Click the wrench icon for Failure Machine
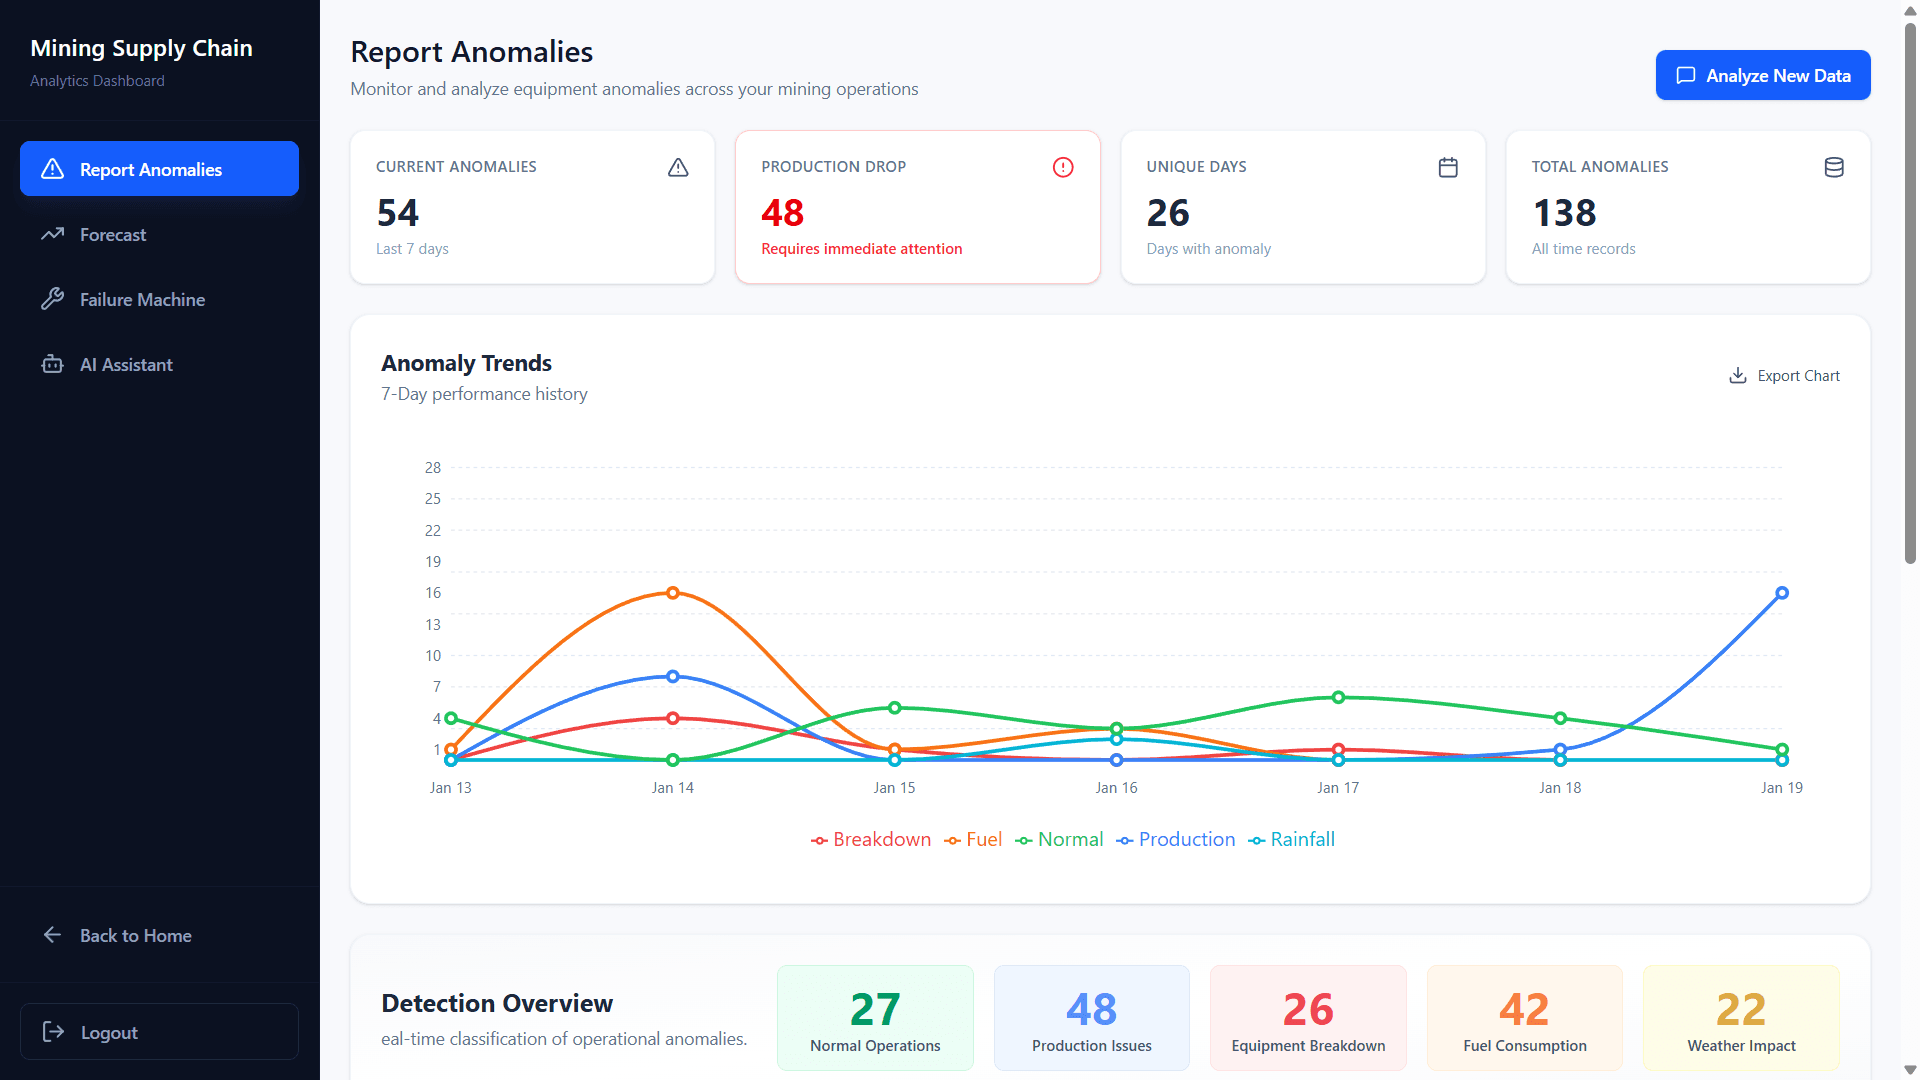The width and height of the screenshot is (1920, 1080). pyautogui.click(x=52, y=299)
